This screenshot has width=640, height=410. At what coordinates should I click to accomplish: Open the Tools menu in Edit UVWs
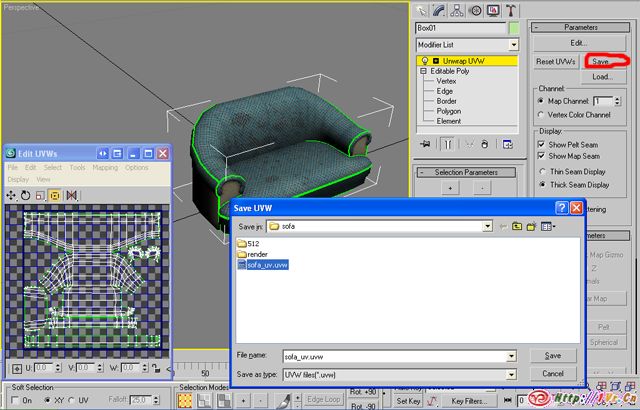(77, 168)
